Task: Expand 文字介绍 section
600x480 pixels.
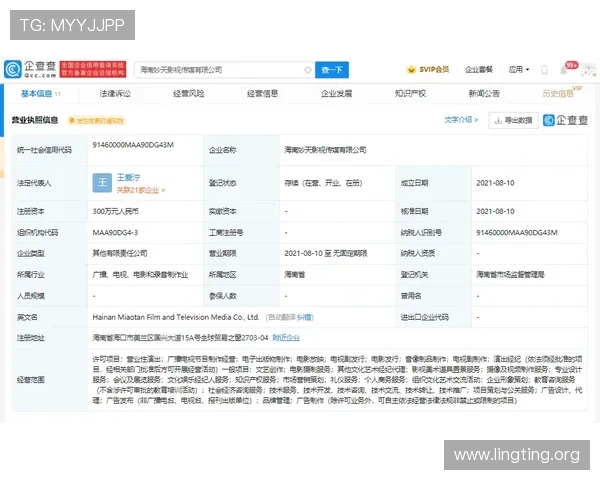Action: click(x=461, y=120)
